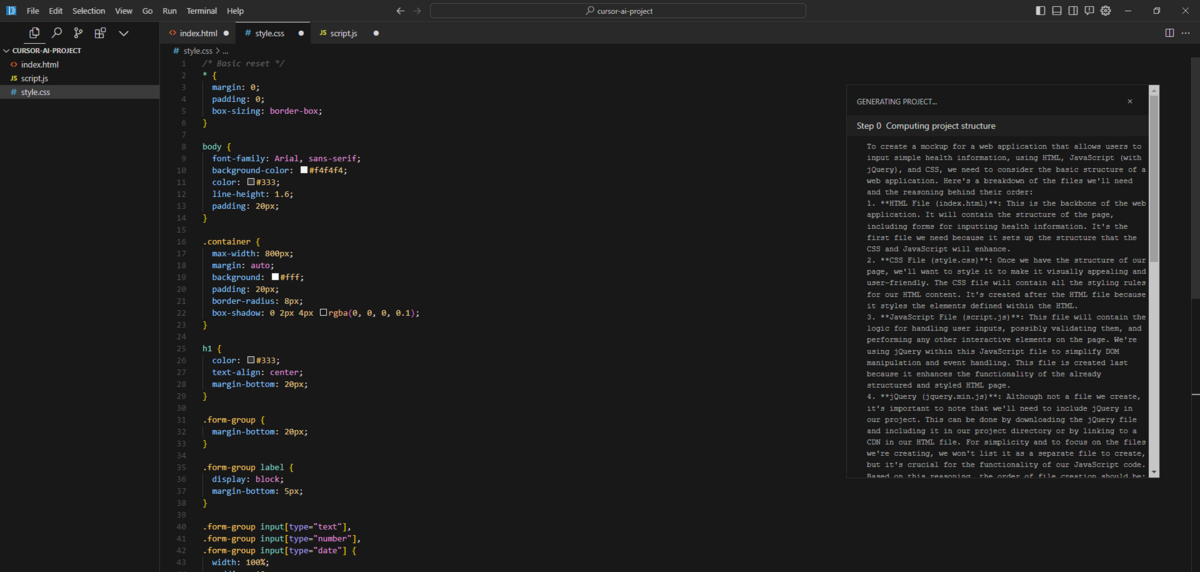Click unsaved dot on index.html tab
1200x572 pixels.
[x=226, y=33]
